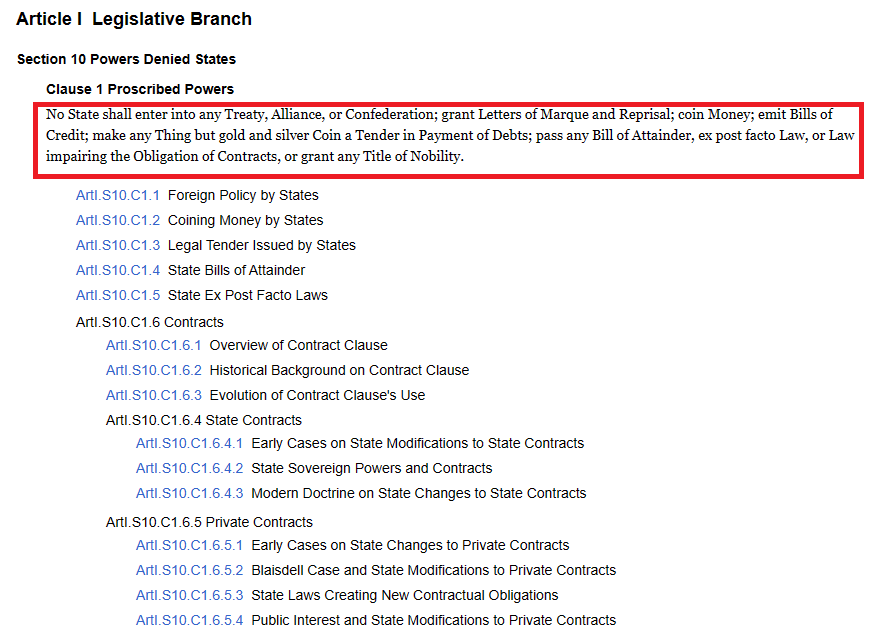Click ArtI.S10.C1.3 Legal Tender Issued by States
Image resolution: width=870 pixels, height=644 pixels.
pos(118,245)
